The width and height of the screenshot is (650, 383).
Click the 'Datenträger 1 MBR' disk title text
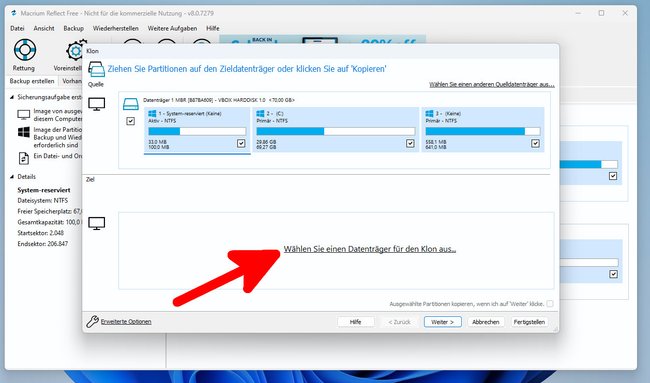(x=218, y=100)
